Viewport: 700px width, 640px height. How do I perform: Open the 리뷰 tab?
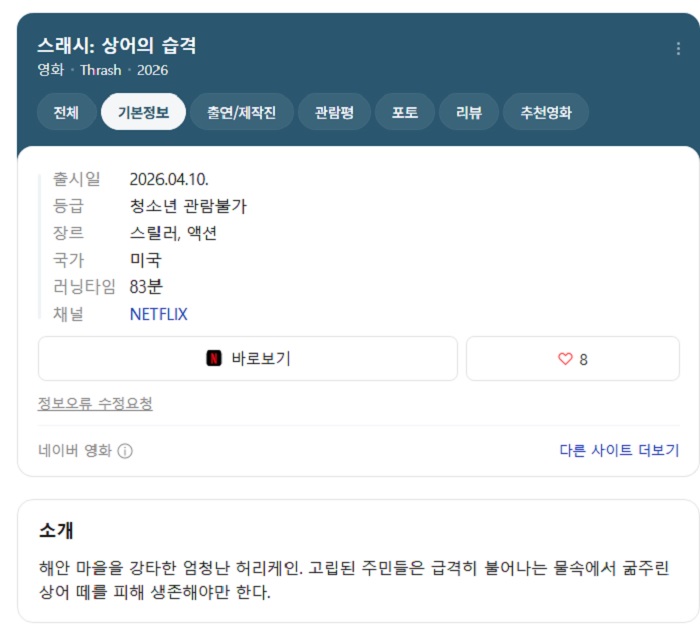coord(468,112)
